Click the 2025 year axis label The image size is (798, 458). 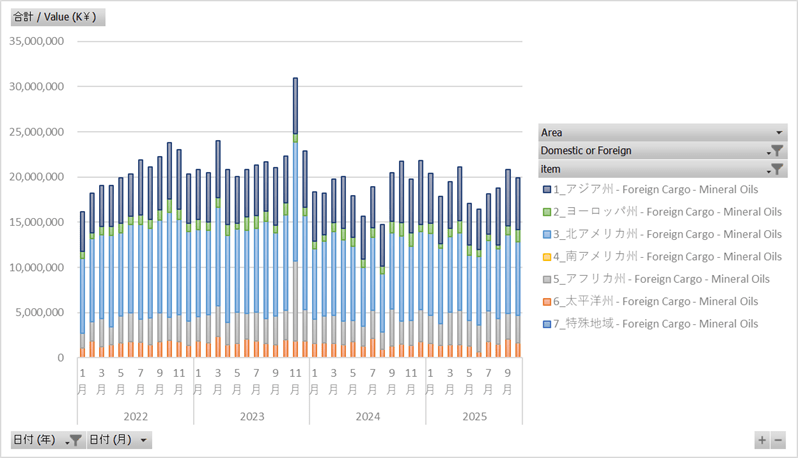click(474, 415)
